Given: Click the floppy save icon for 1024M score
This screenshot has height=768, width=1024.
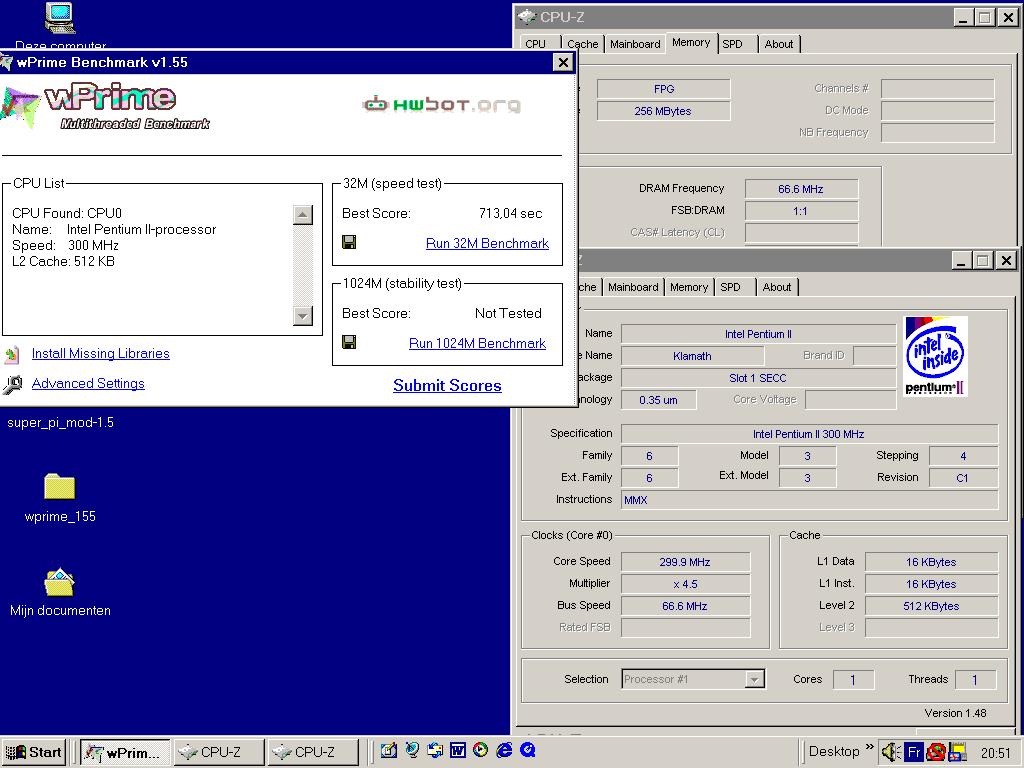Looking at the screenshot, I should click(x=349, y=342).
